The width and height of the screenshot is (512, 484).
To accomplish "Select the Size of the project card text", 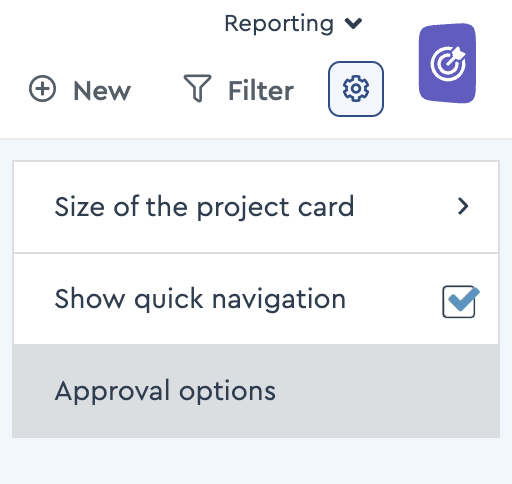I will pyautogui.click(x=204, y=207).
